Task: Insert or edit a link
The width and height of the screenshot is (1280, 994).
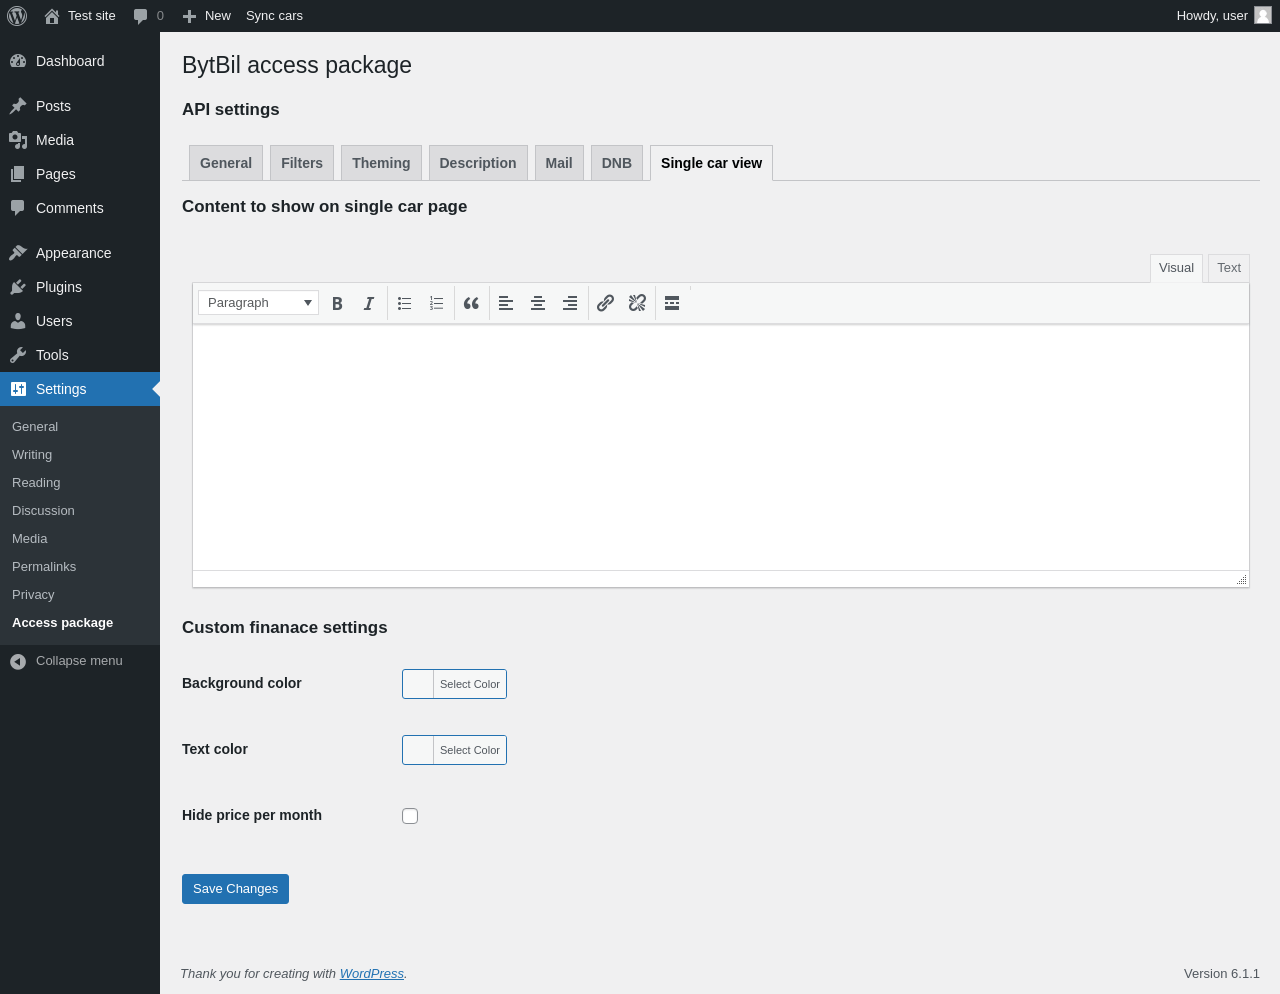Action: coord(605,303)
